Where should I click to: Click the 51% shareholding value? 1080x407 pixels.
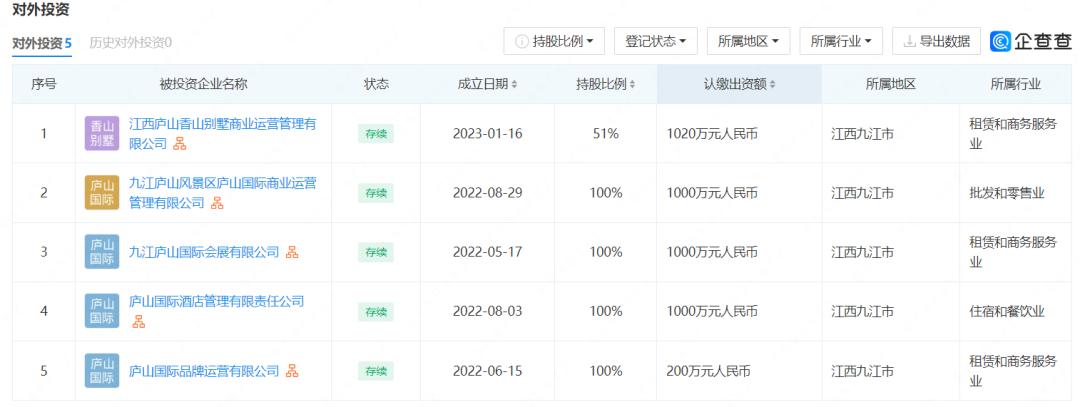tap(605, 134)
